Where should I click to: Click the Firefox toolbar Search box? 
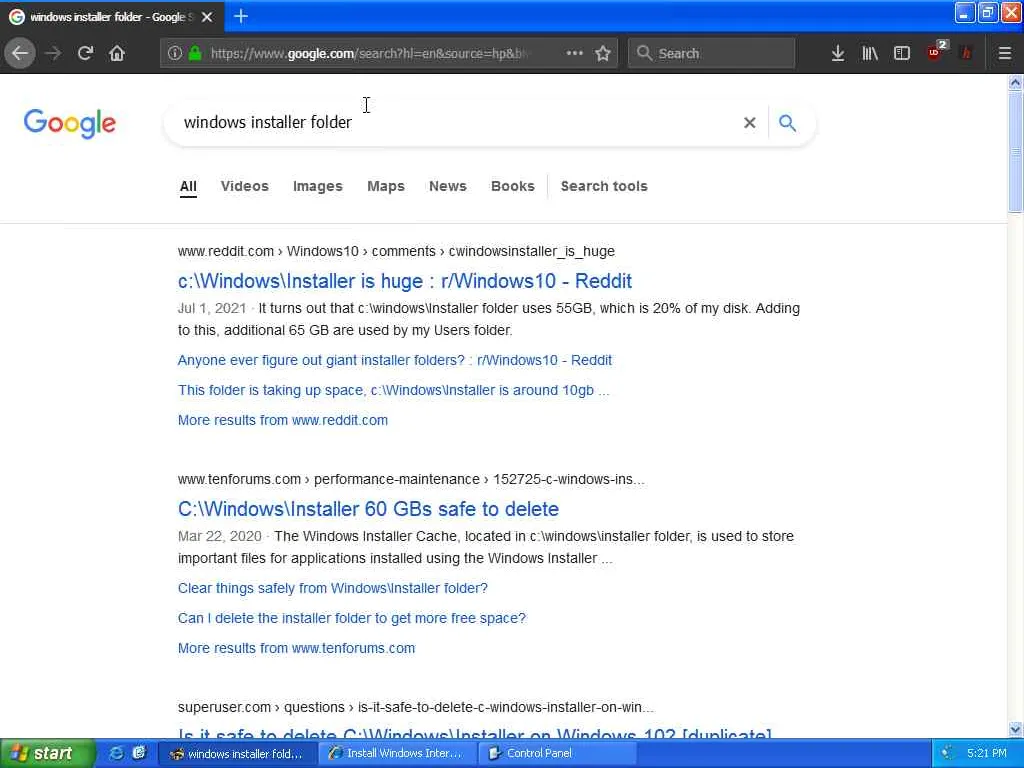(712, 53)
